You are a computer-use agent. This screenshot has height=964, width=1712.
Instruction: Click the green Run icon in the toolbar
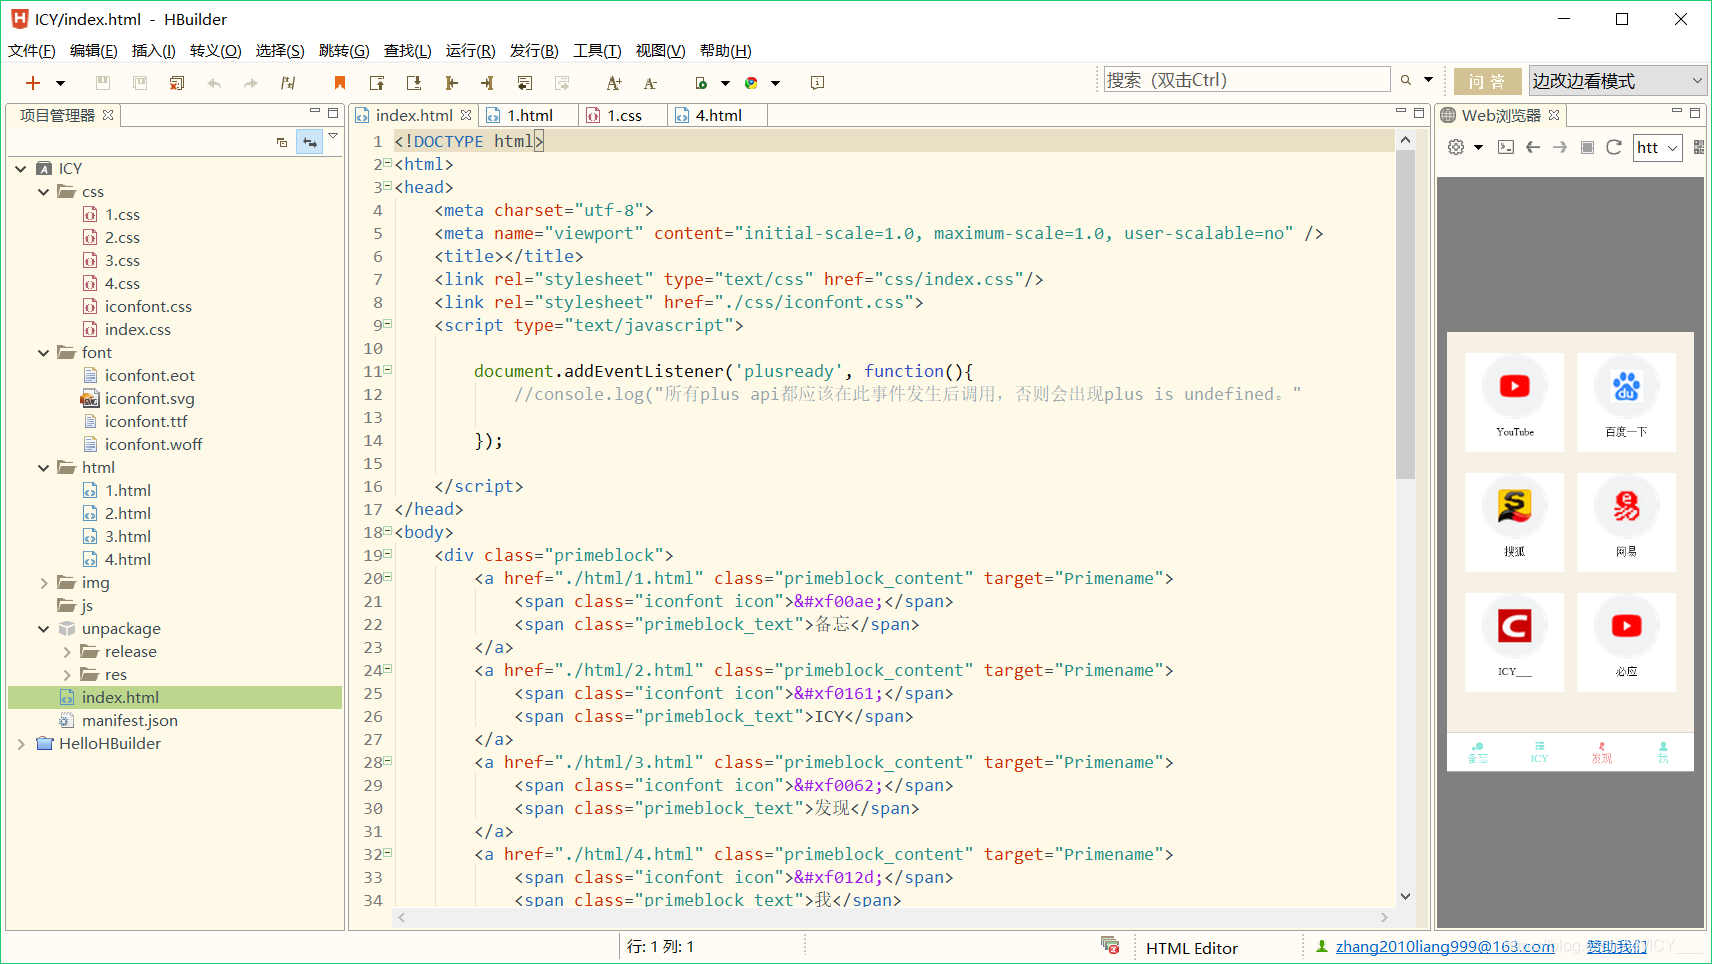[x=701, y=83]
